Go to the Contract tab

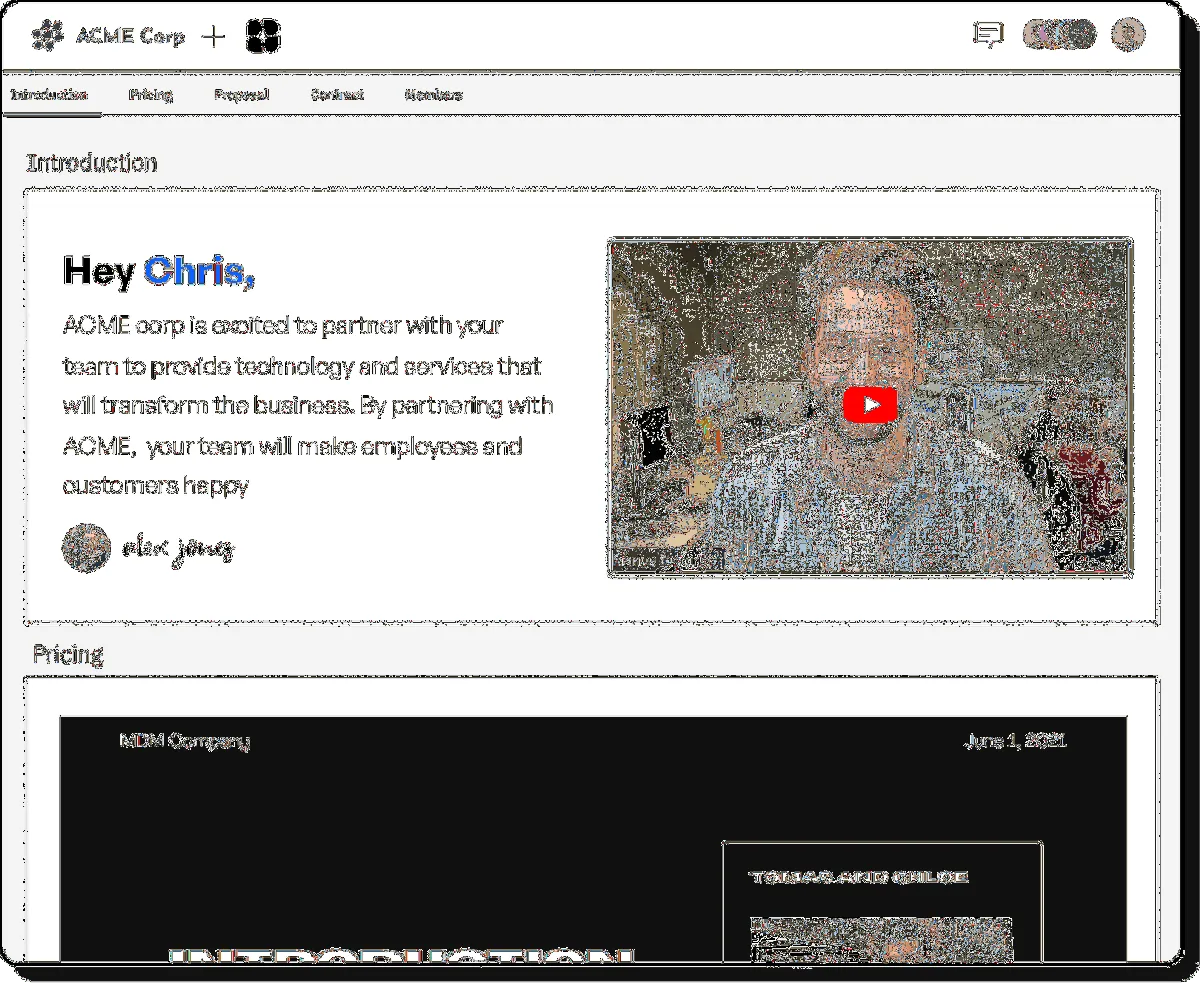pos(337,95)
